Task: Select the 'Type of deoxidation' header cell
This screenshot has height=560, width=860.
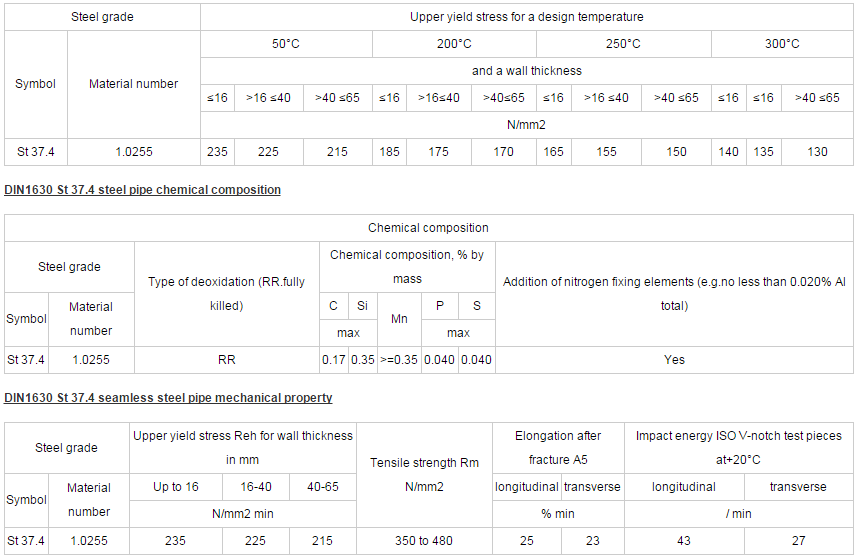Action: [x=226, y=293]
